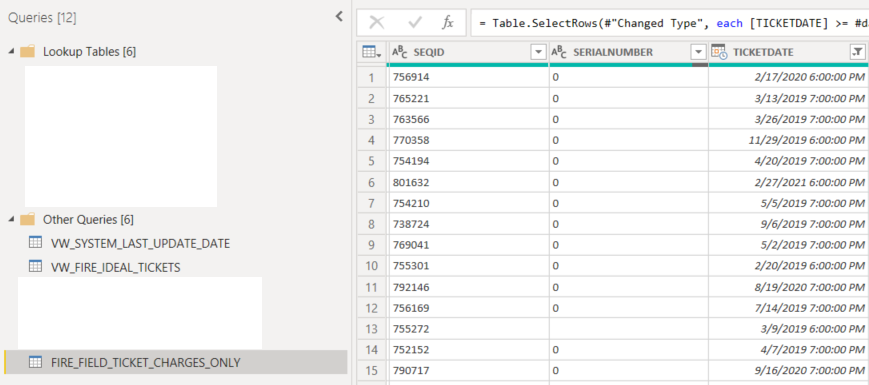Click the table icon beside VW_SYSTEM_LAST_UPDATE_DATE

pyautogui.click(x=35, y=243)
